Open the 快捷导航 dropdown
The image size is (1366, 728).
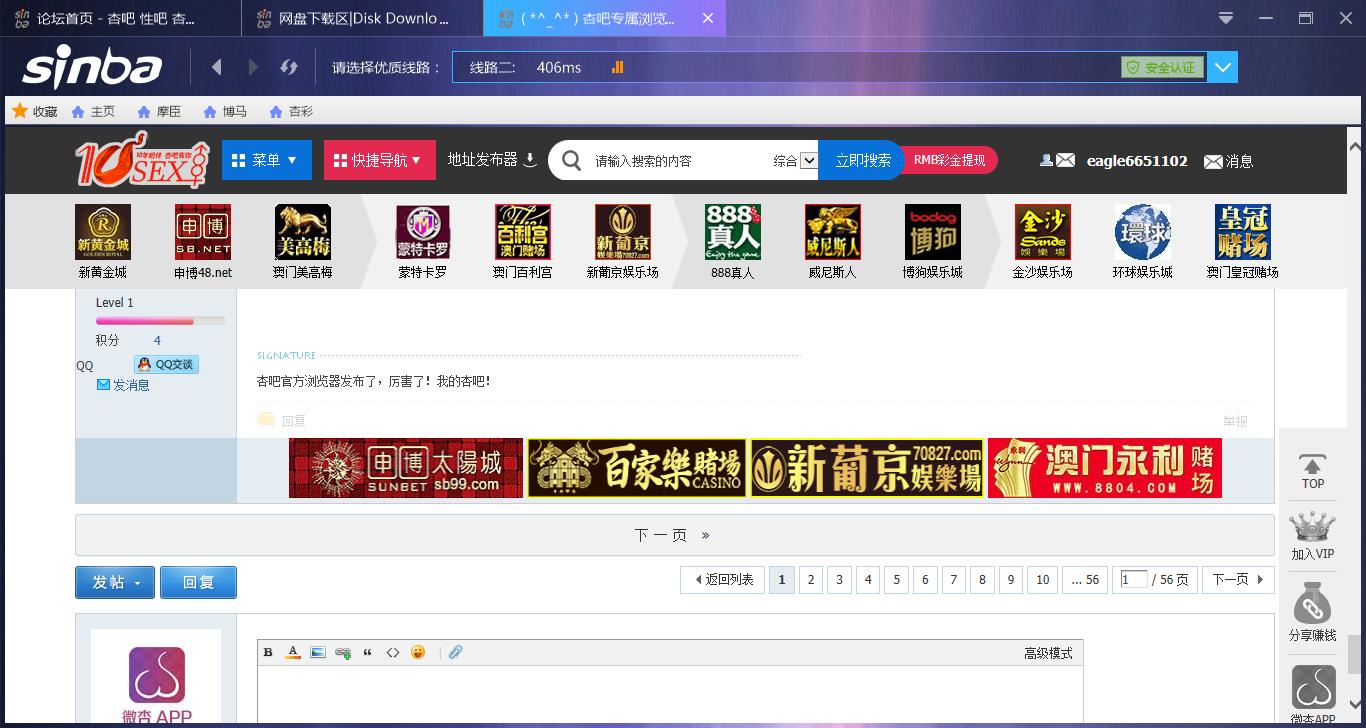pos(379,159)
